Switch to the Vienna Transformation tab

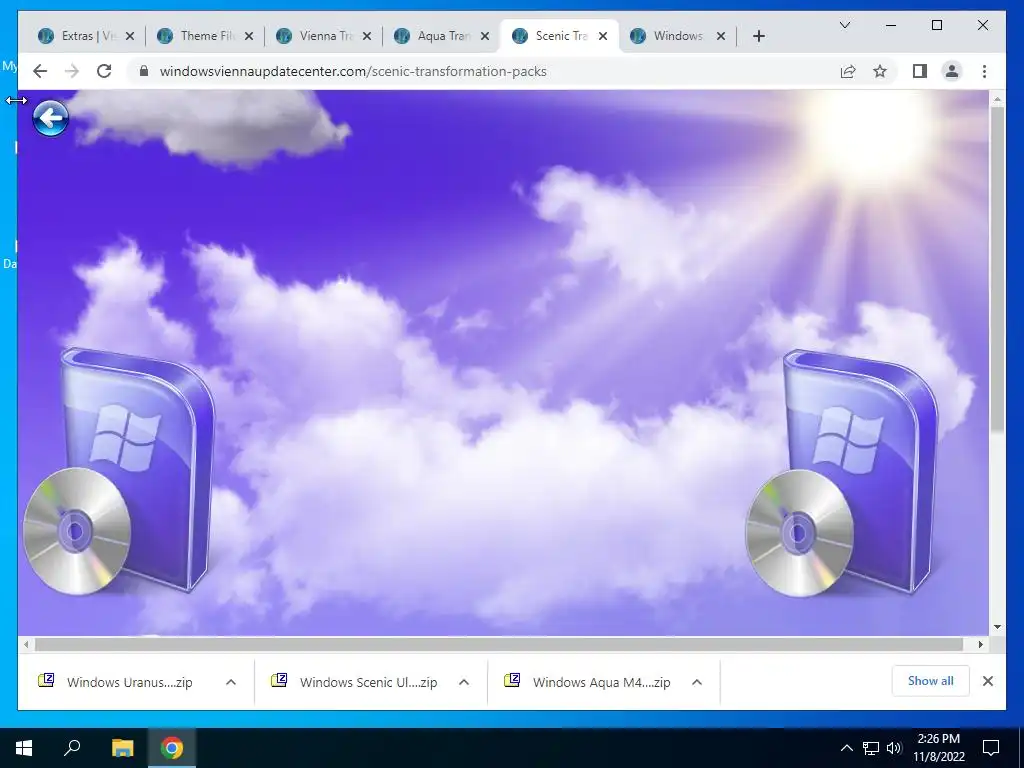click(323, 36)
